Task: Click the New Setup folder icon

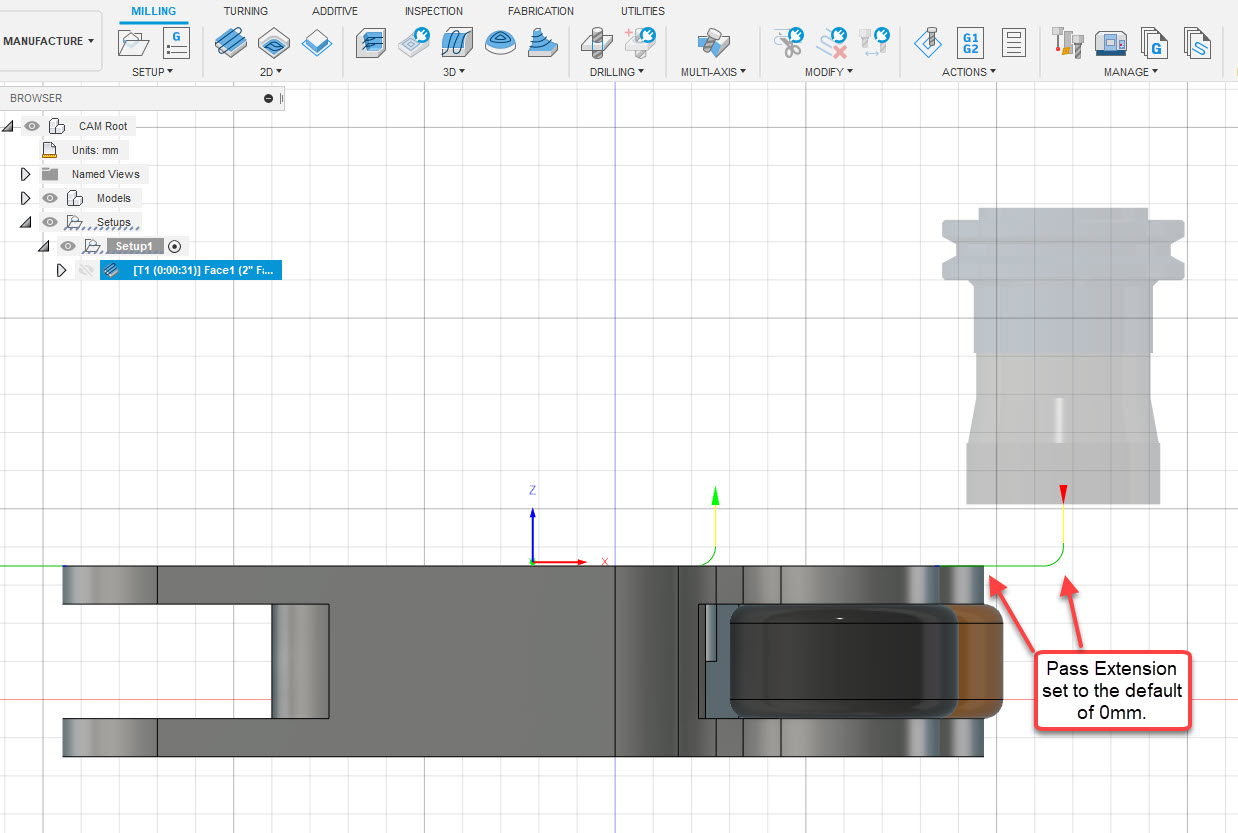Action: pyautogui.click(x=133, y=43)
